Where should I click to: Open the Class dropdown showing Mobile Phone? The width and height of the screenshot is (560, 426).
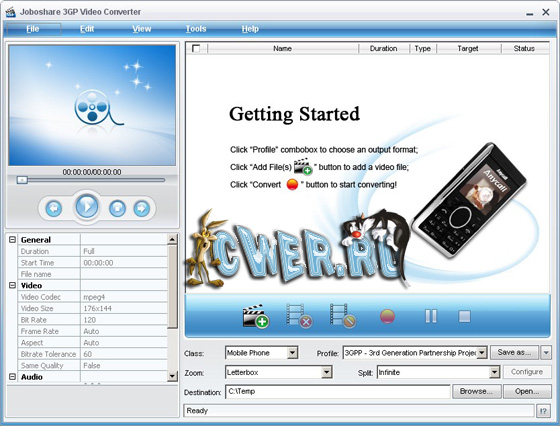292,353
